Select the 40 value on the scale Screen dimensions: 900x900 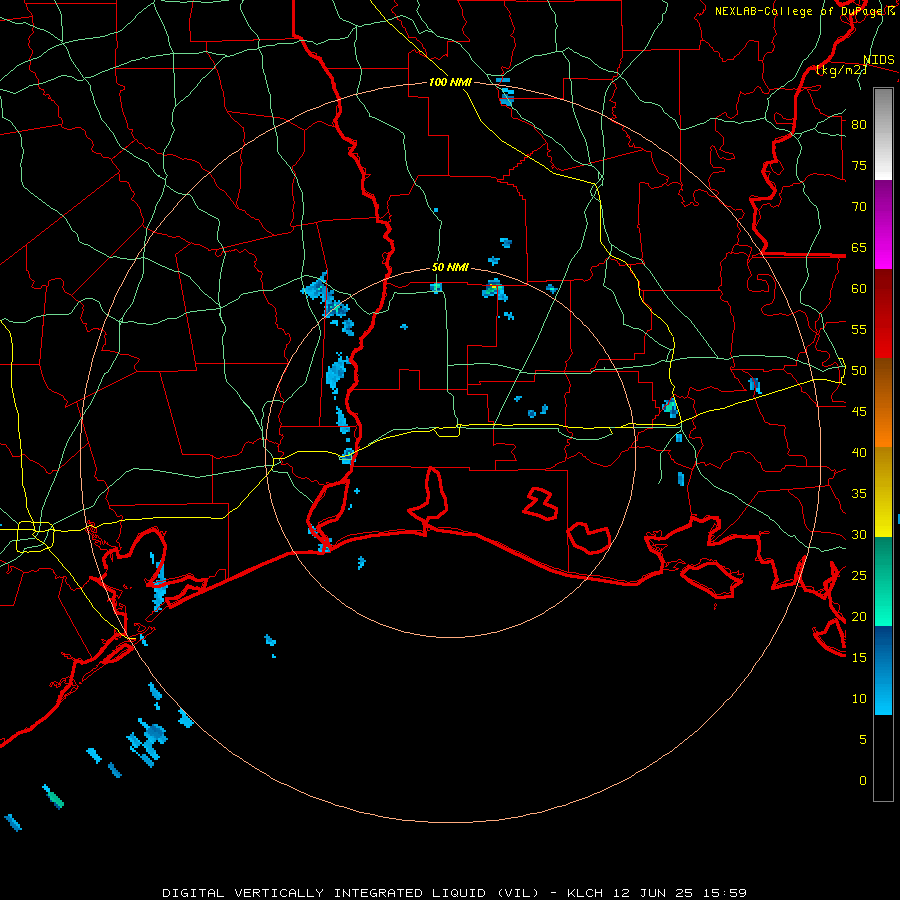[x=859, y=452]
